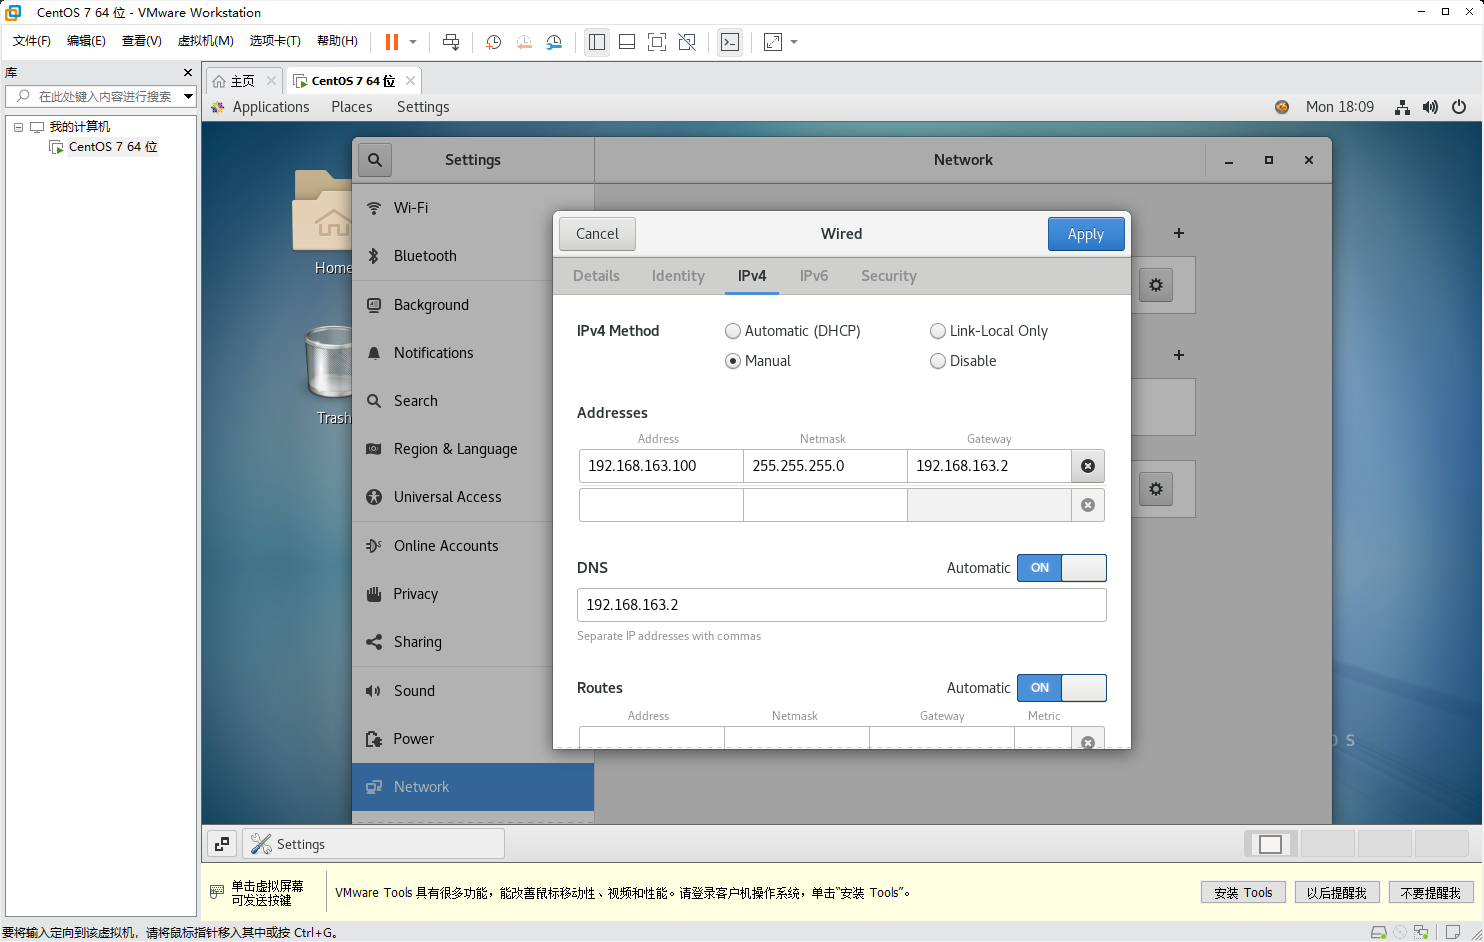Switch to Unity mode icon

(687, 42)
